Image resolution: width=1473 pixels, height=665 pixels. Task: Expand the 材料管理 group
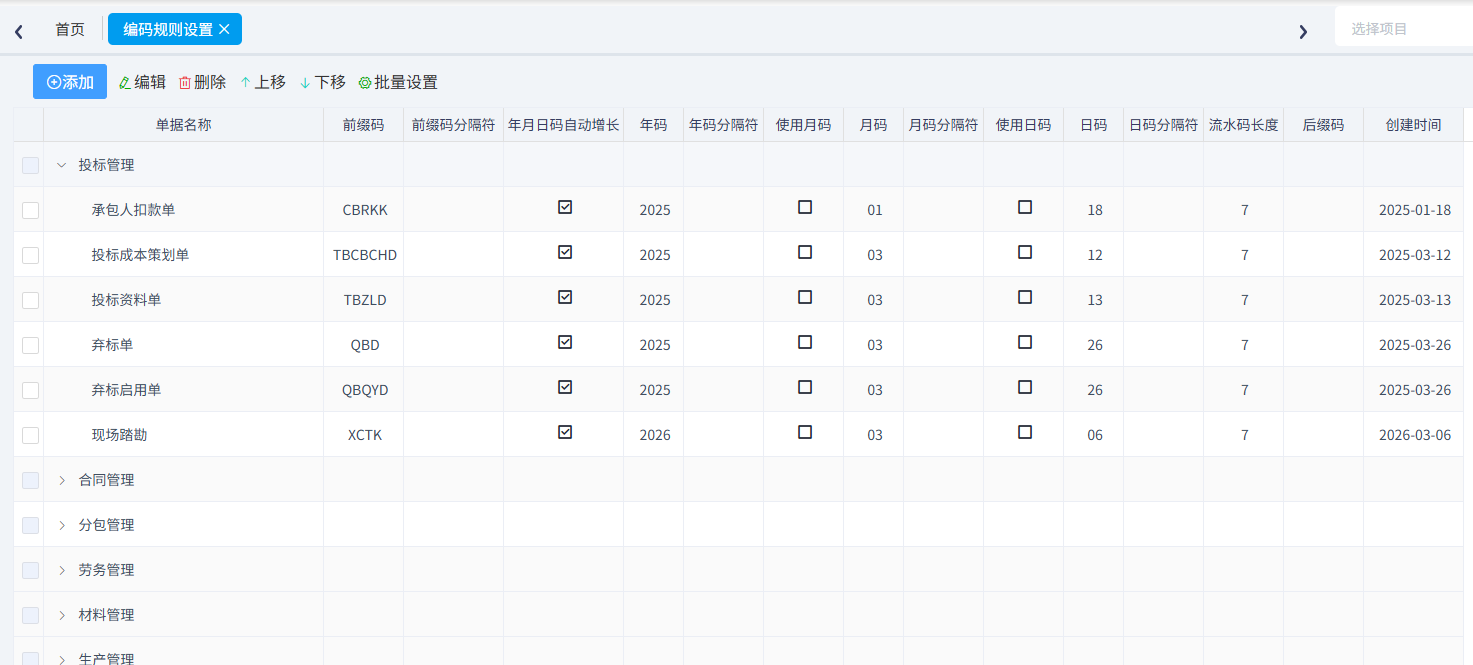click(61, 615)
